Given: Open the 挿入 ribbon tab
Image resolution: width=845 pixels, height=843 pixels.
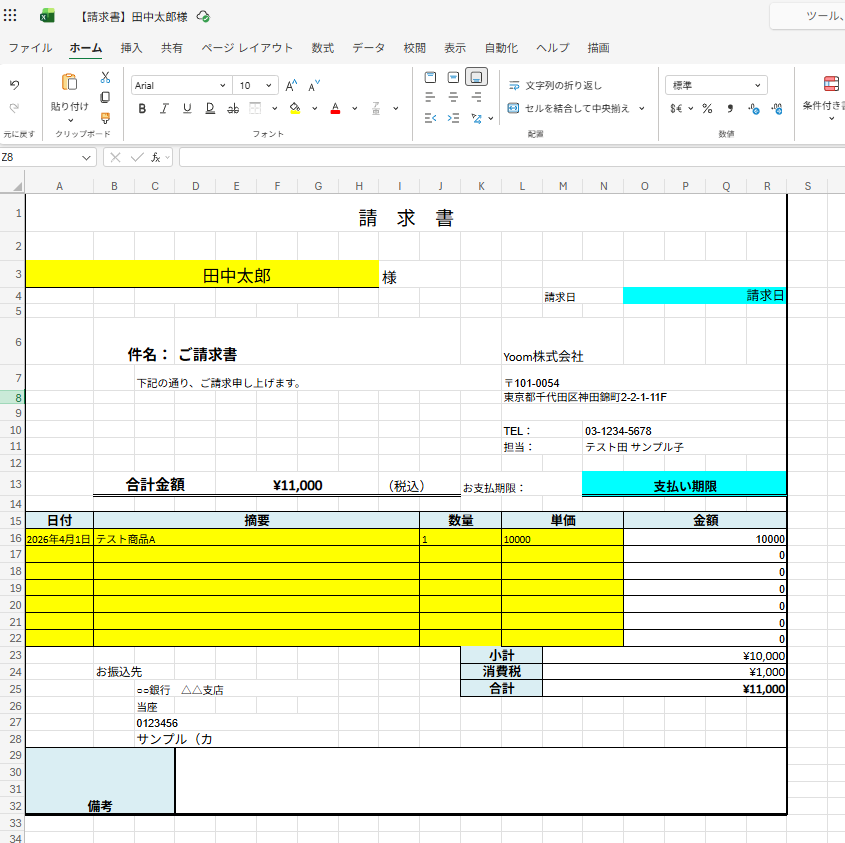Looking at the screenshot, I should click(x=131, y=47).
